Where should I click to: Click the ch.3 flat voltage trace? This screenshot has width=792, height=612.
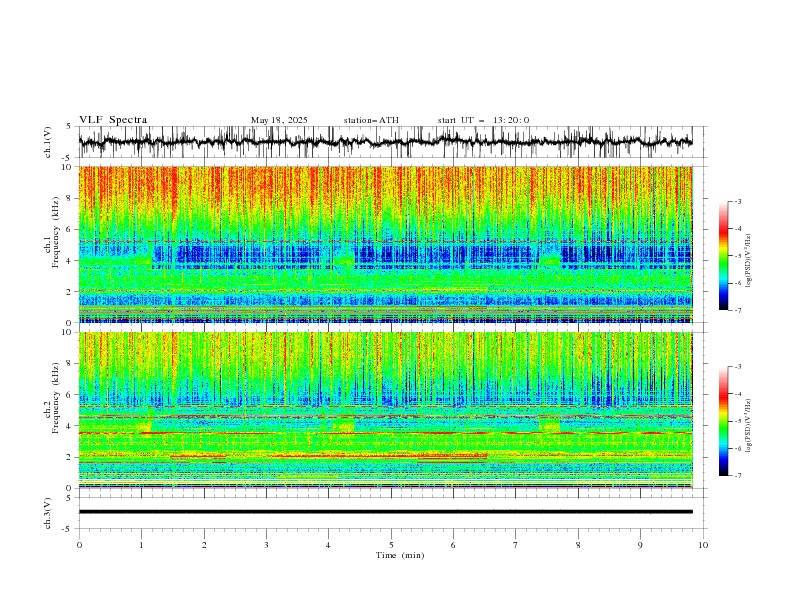(385, 512)
